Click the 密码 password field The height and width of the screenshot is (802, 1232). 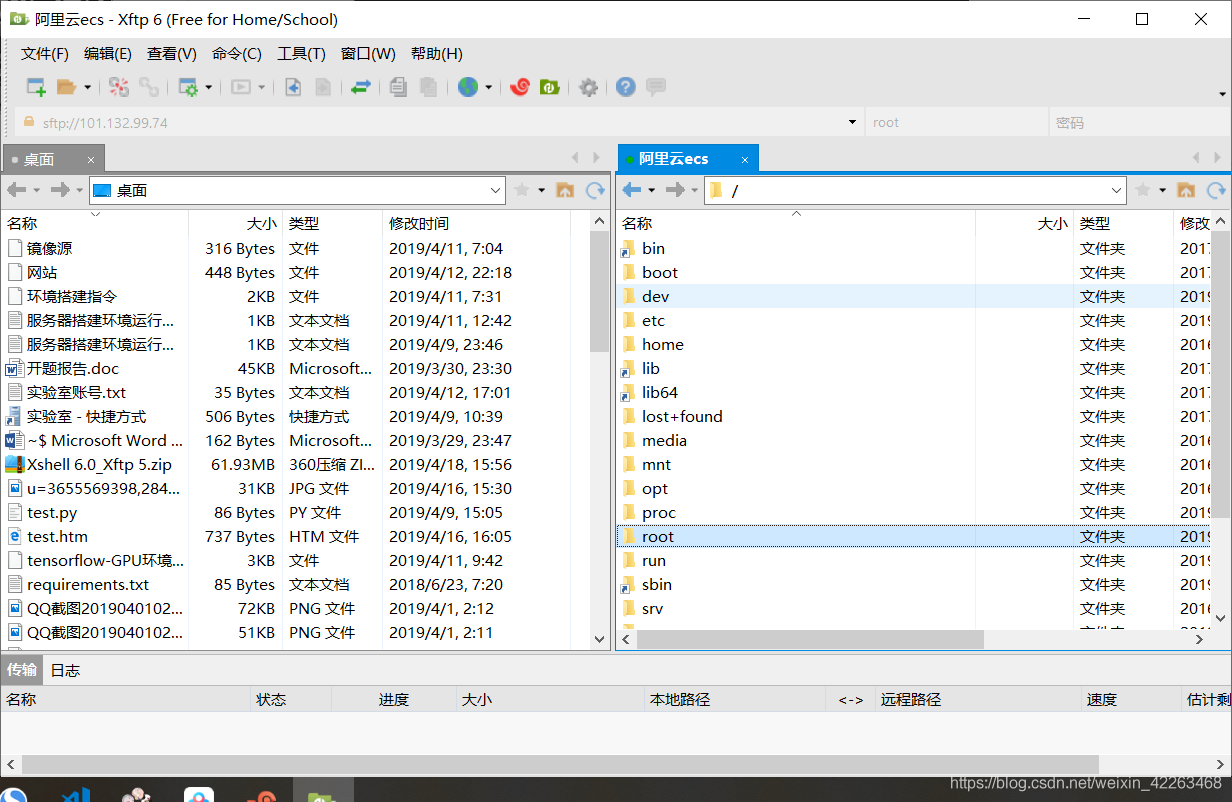coord(1138,123)
